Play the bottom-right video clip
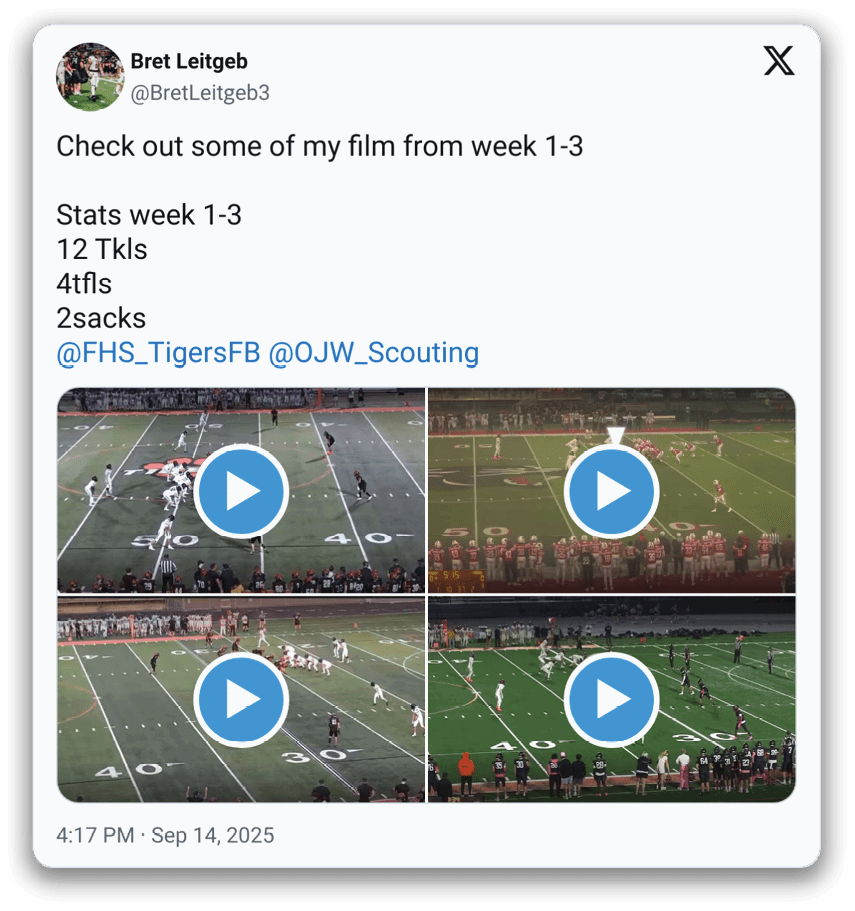The width and height of the screenshot is (855, 911). tap(611, 699)
